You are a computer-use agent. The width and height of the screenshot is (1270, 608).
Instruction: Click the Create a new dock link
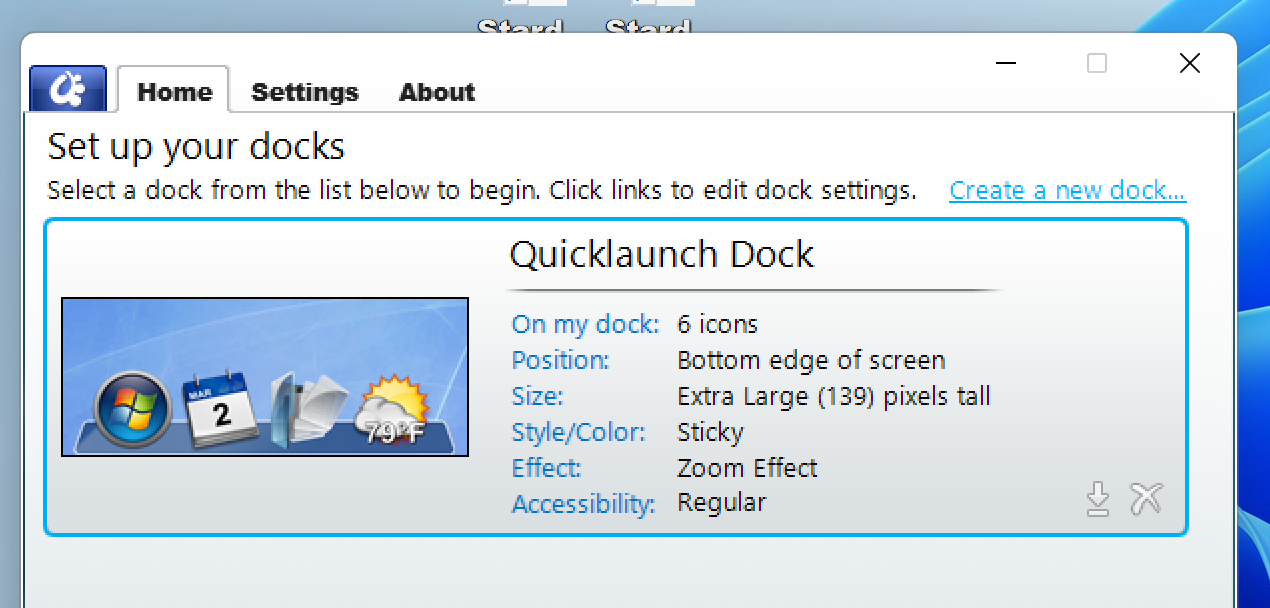(x=1067, y=190)
